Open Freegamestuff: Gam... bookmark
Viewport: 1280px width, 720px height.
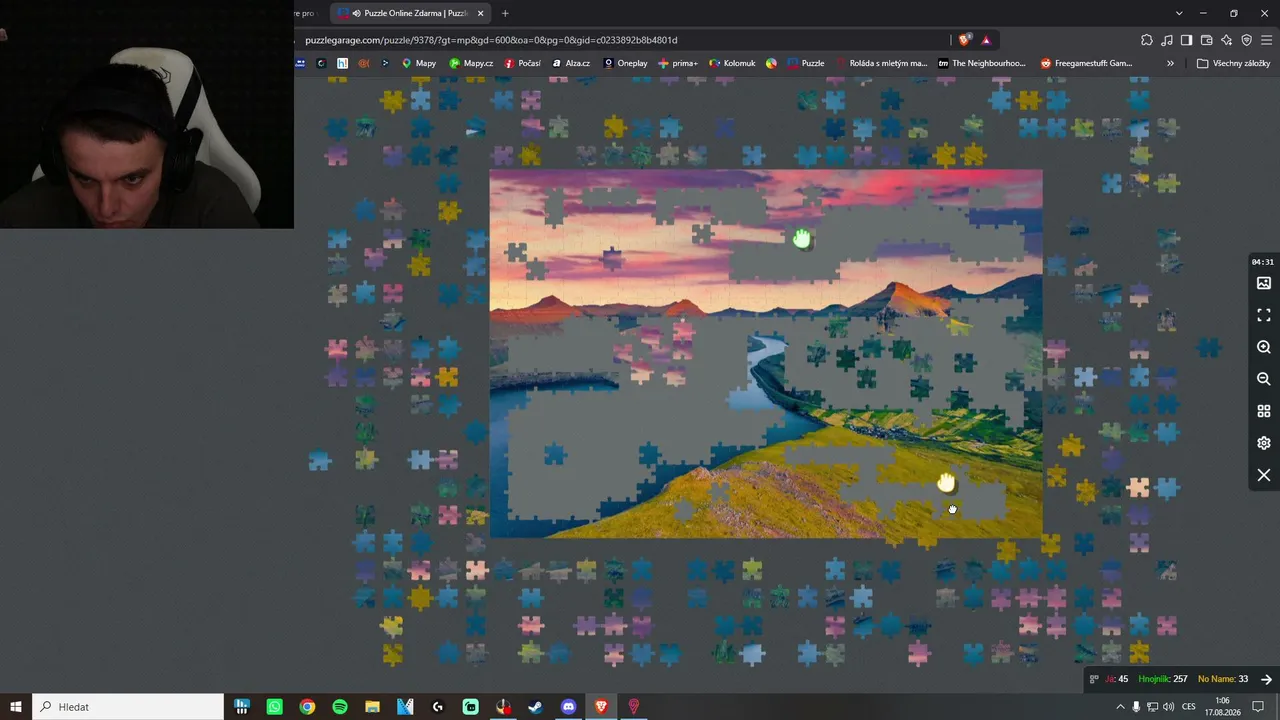pyautogui.click(x=1086, y=63)
